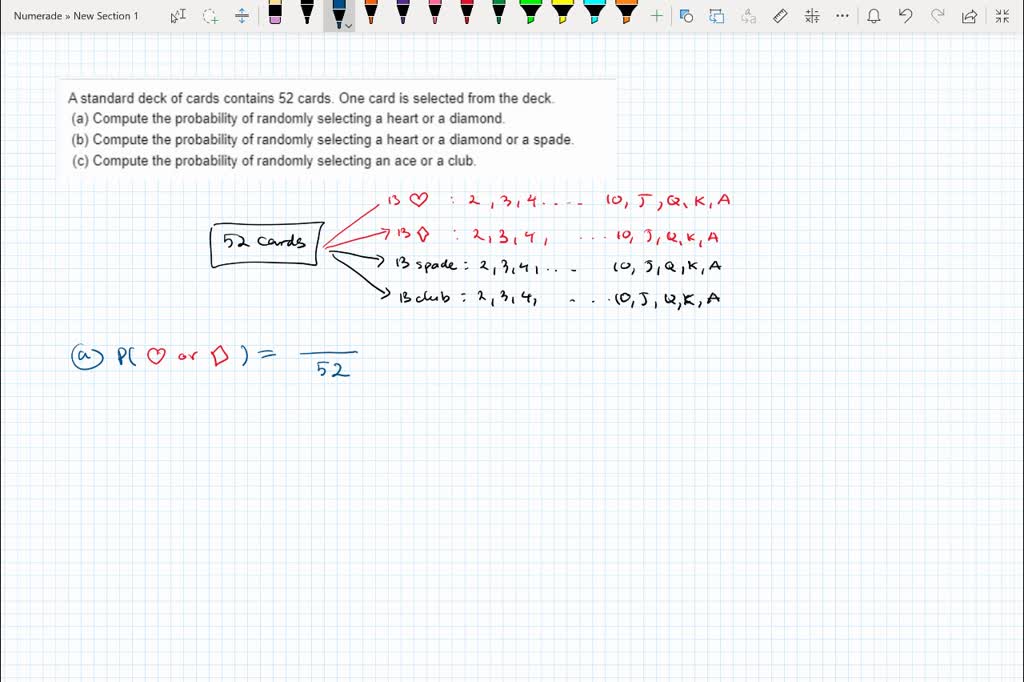
Task: Click part (c) ace or club text
Action: (274, 160)
